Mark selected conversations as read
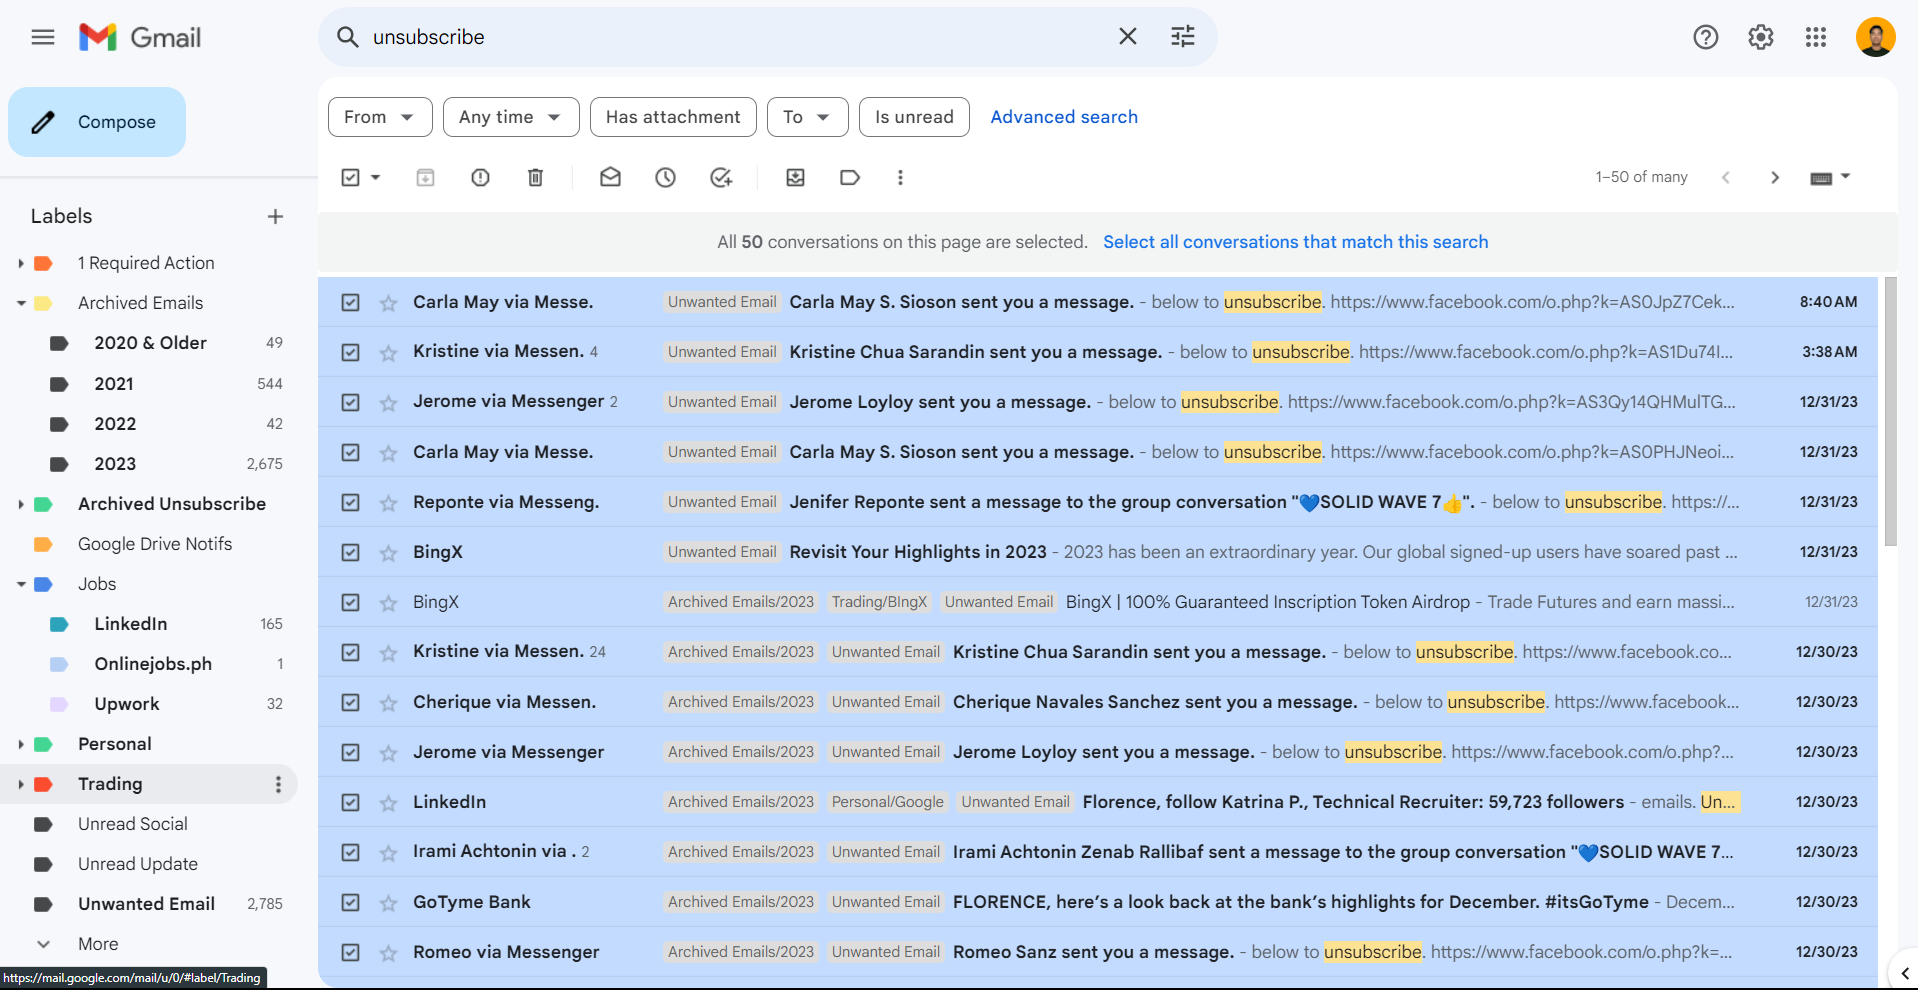The width and height of the screenshot is (1918, 990). click(611, 177)
